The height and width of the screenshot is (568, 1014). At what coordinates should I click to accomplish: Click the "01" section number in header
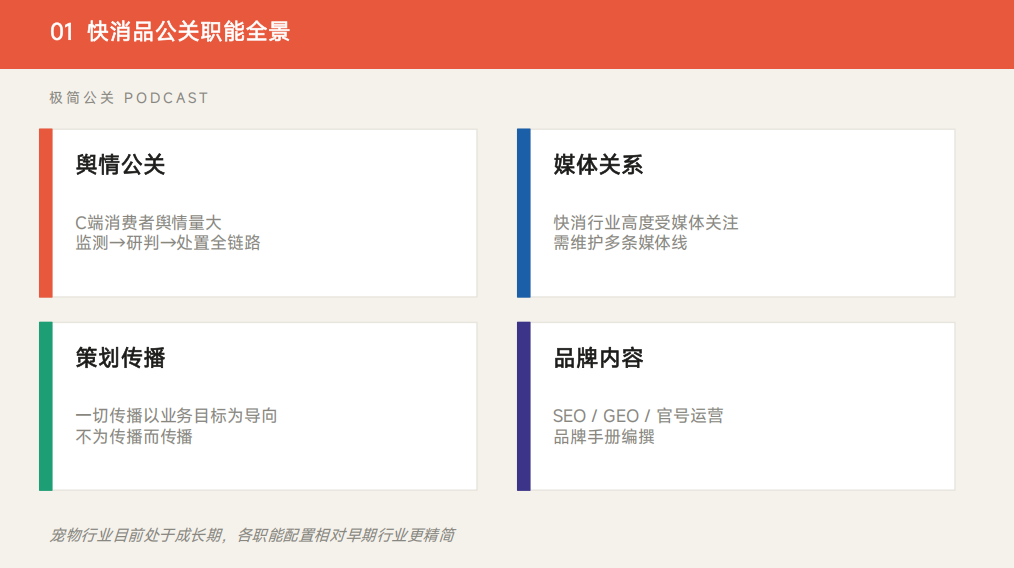tap(62, 32)
